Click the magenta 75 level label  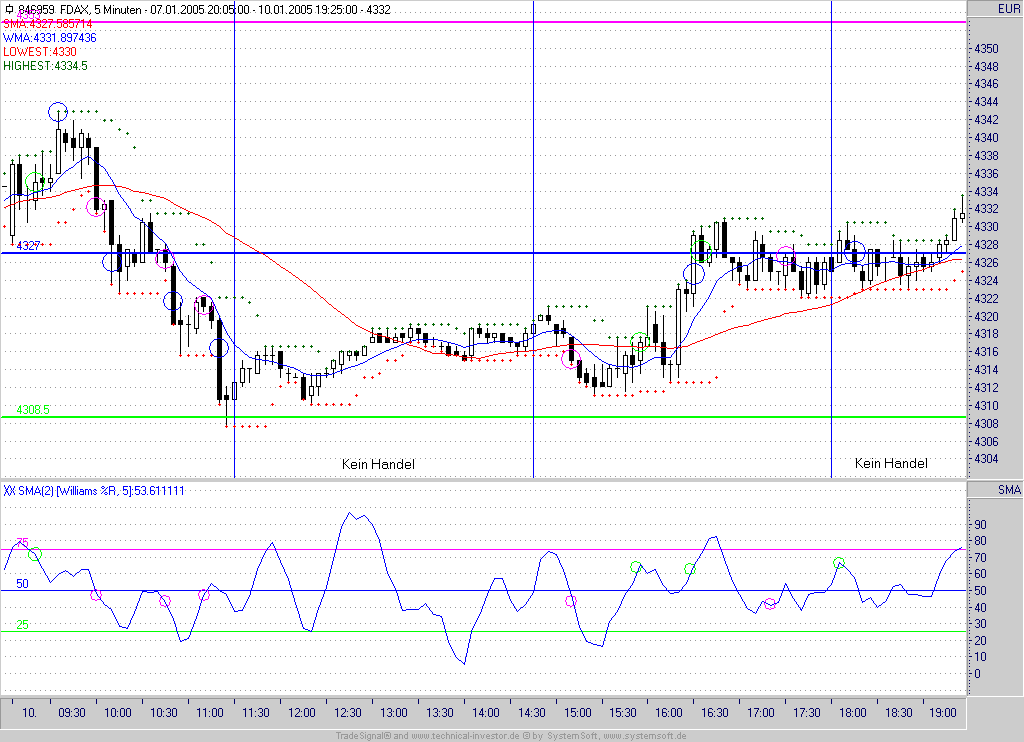pyautogui.click(x=22, y=542)
